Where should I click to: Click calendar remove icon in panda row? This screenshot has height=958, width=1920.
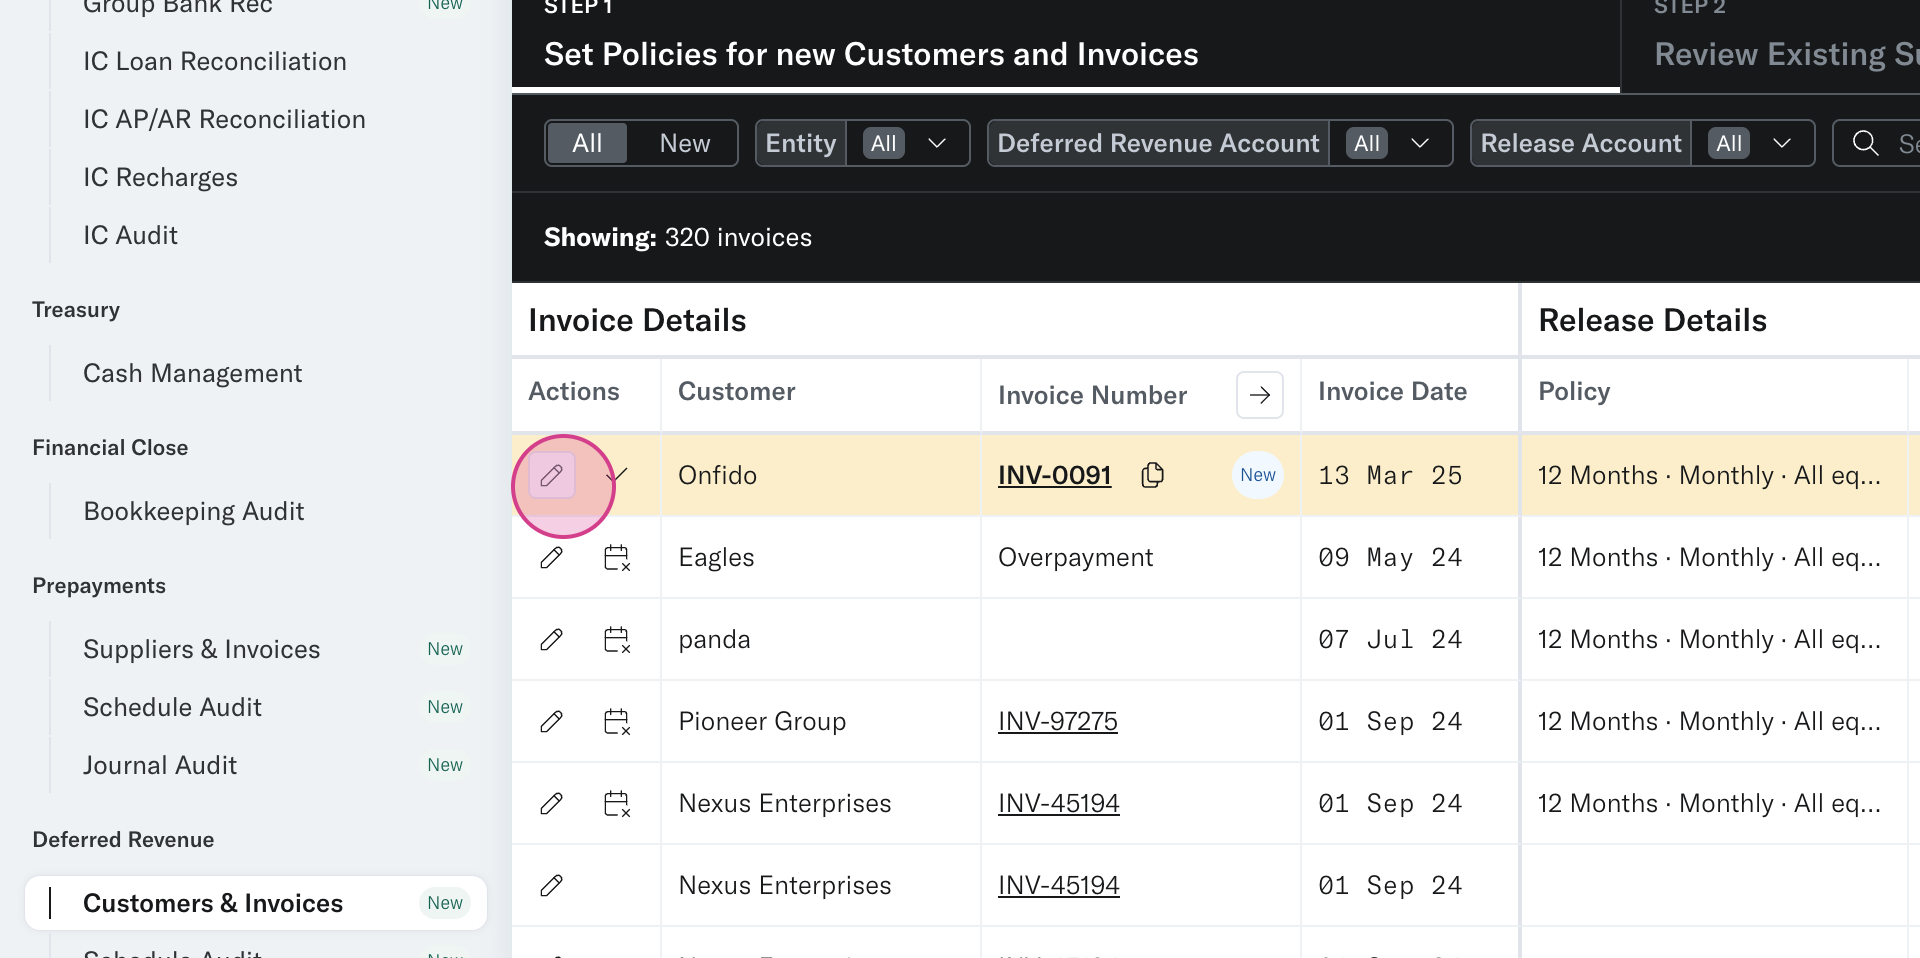coord(617,639)
